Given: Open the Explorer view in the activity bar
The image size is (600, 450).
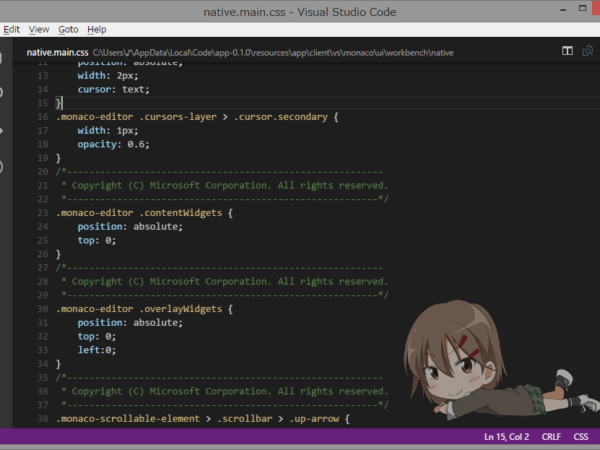Looking at the screenshot, I should pos(1,57).
